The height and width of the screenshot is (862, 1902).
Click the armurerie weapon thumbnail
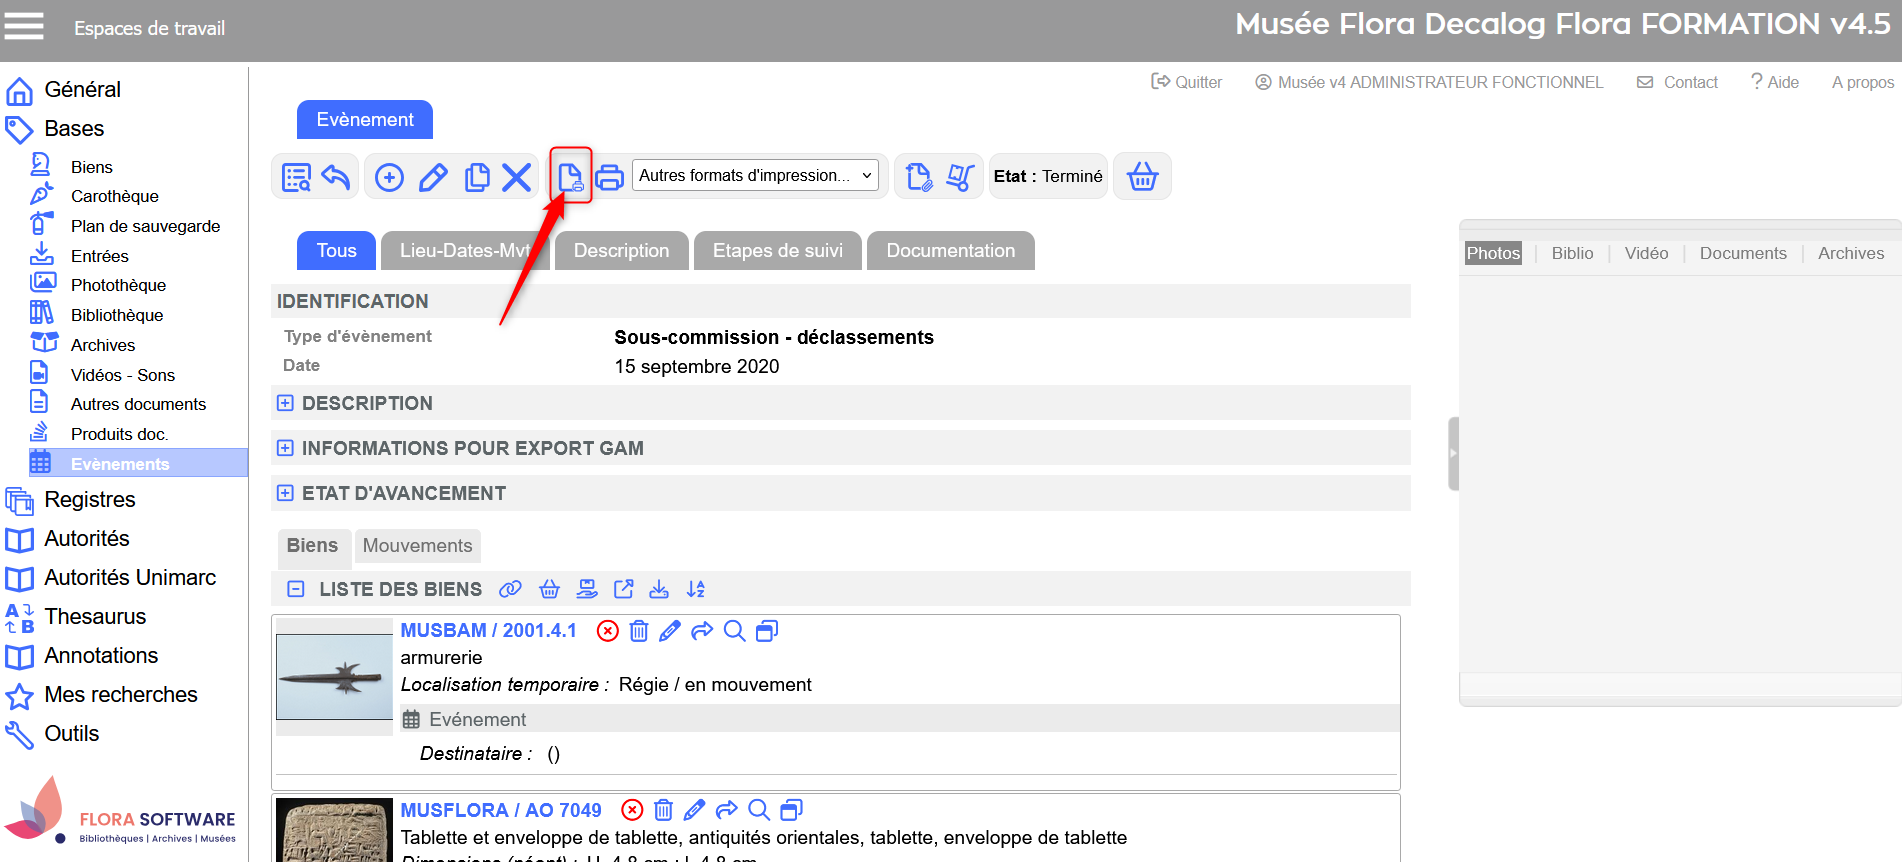pos(334,677)
